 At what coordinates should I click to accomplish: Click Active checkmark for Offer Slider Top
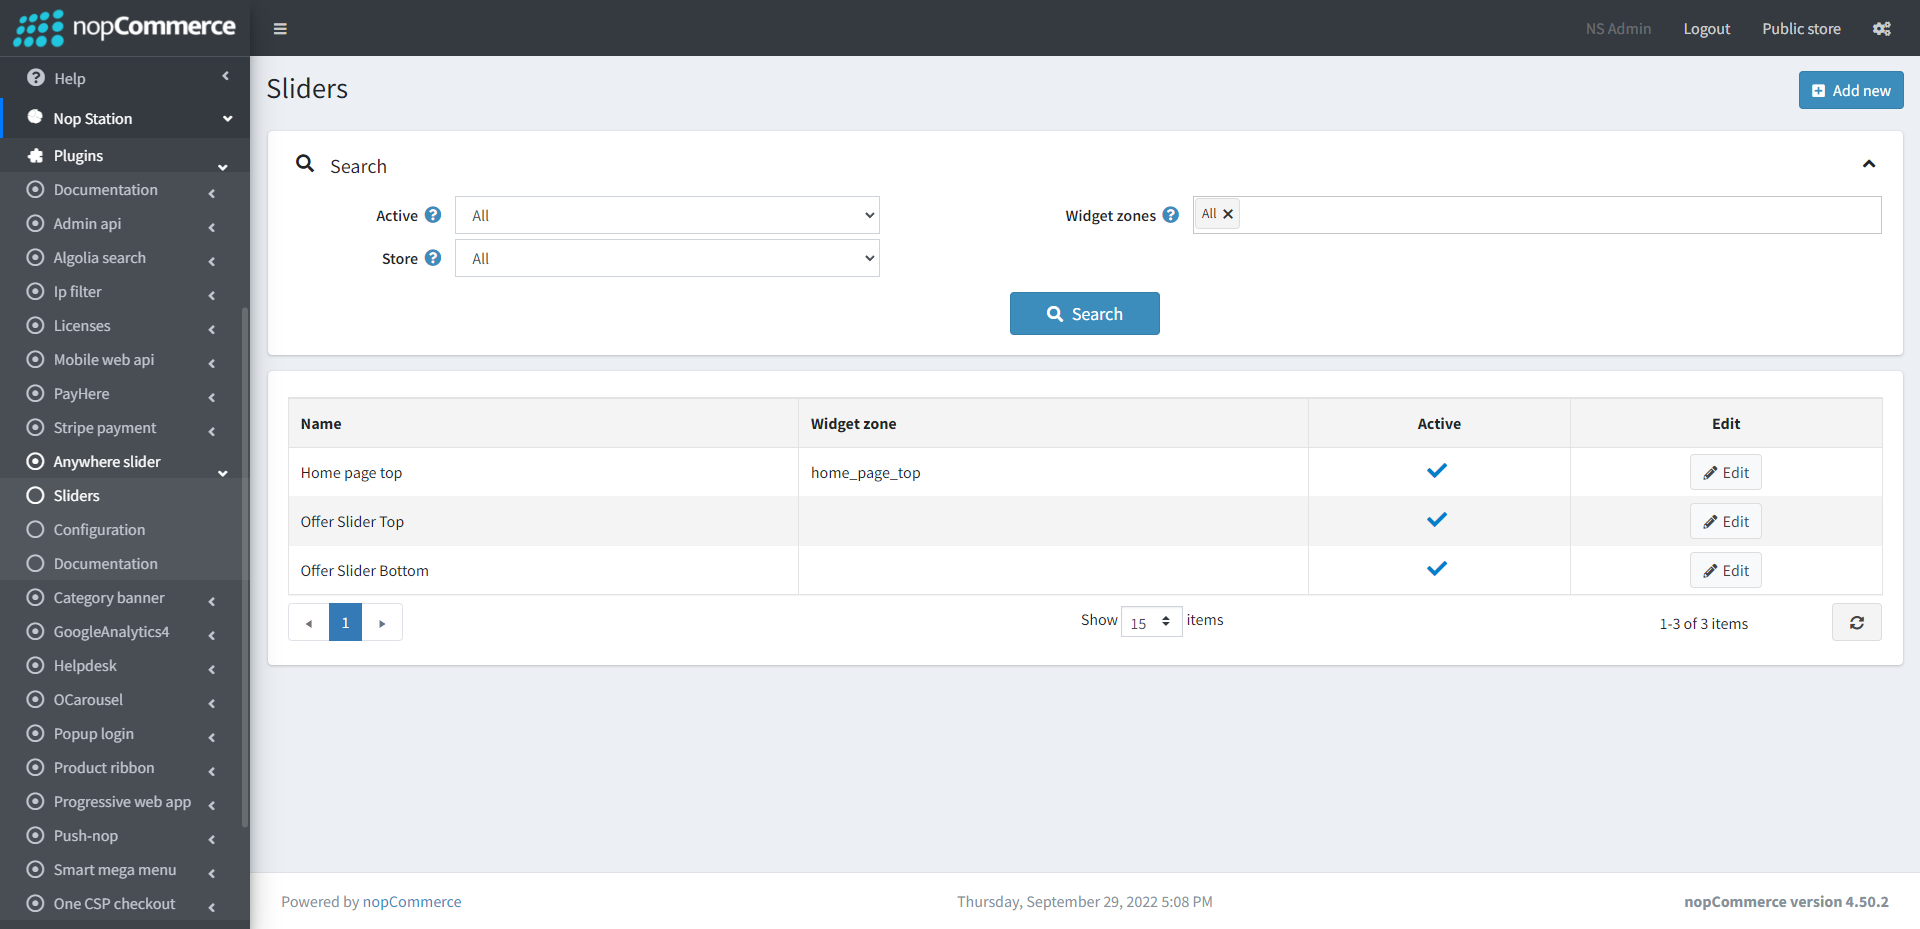coord(1437,520)
